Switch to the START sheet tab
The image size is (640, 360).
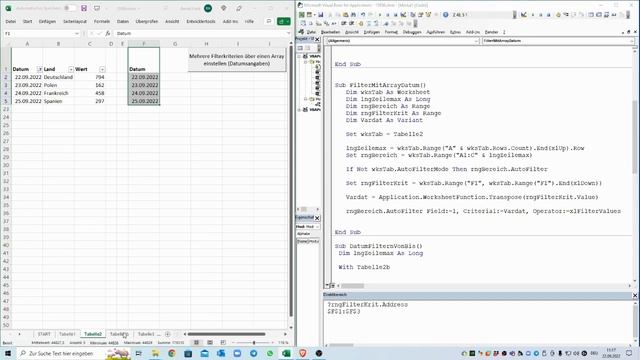(44, 334)
